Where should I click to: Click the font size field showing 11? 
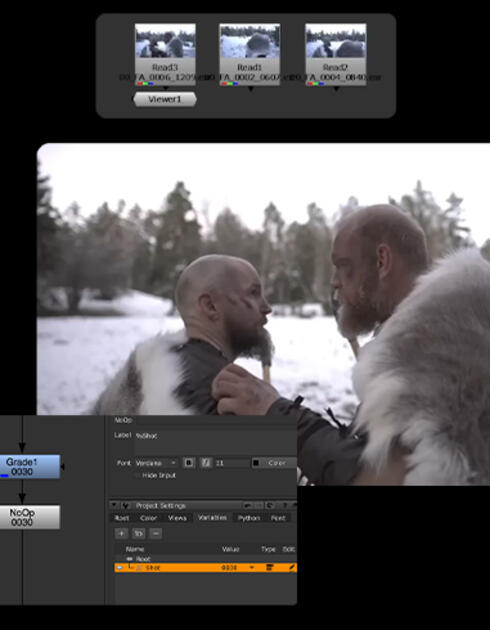pyautogui.click(x=232, y=463)
